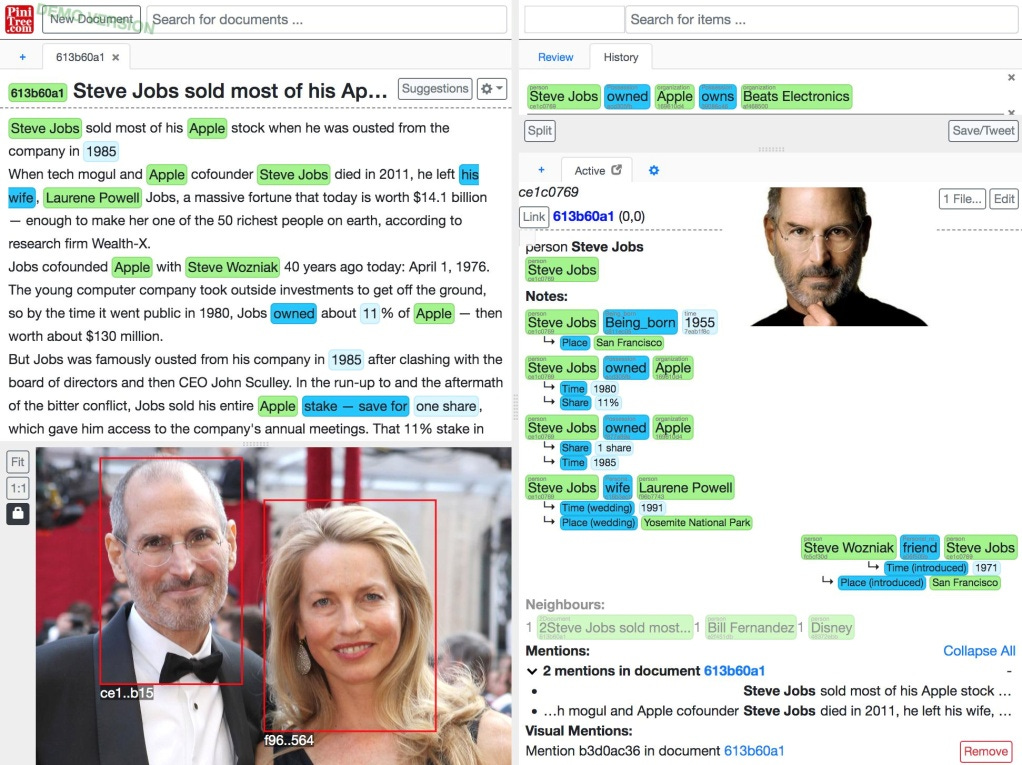Add new item tab with blue plus

click(541, 170)
